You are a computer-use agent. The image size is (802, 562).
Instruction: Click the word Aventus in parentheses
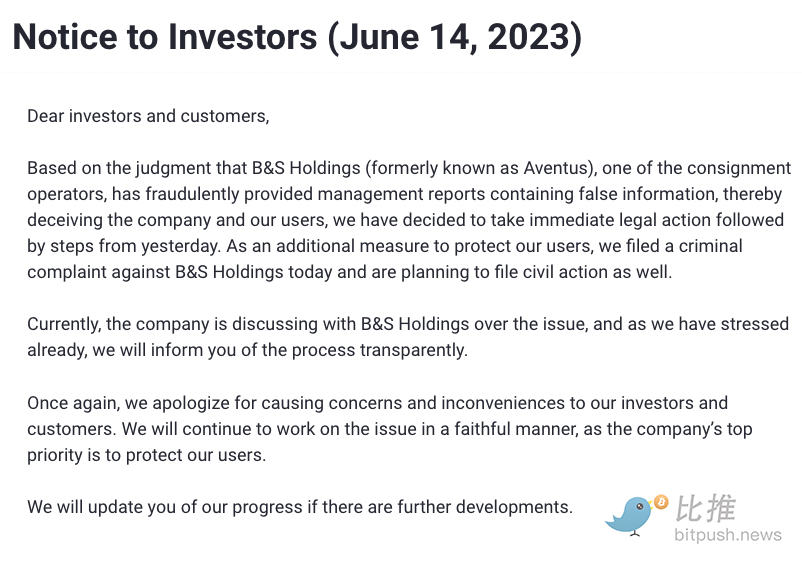(x=555, y=168)
